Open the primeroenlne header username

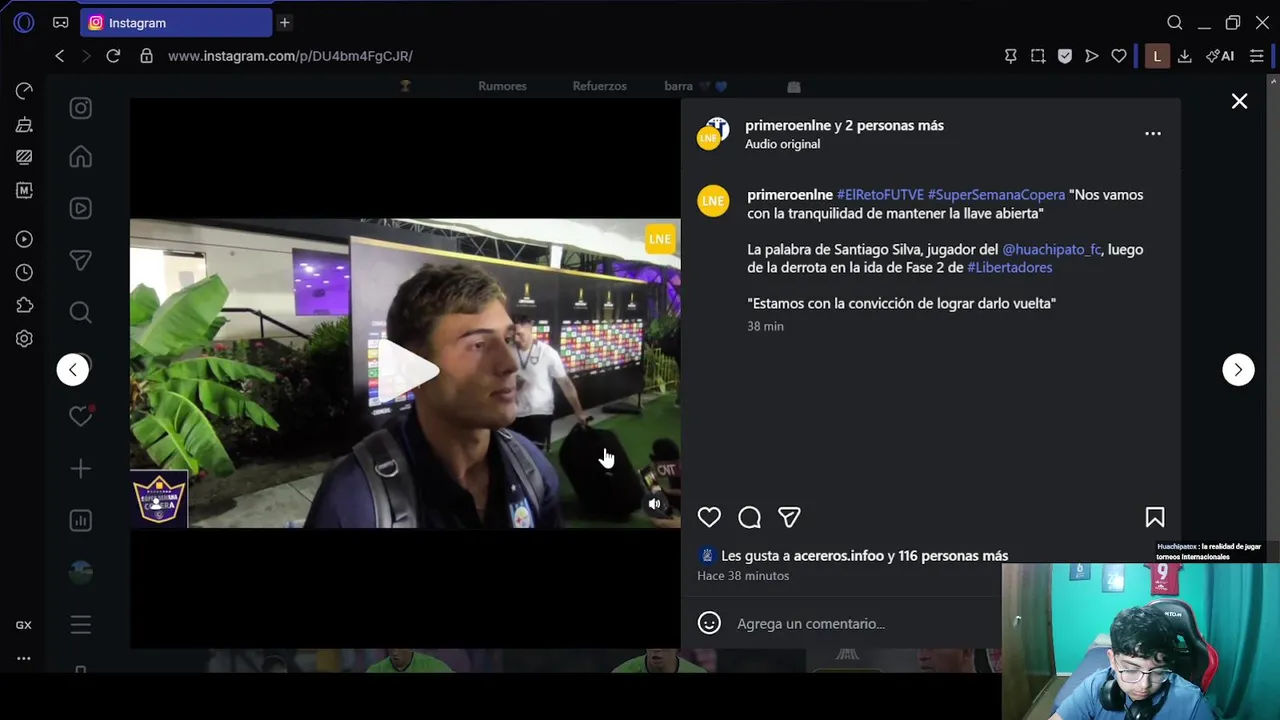click(x=788, y=125)
